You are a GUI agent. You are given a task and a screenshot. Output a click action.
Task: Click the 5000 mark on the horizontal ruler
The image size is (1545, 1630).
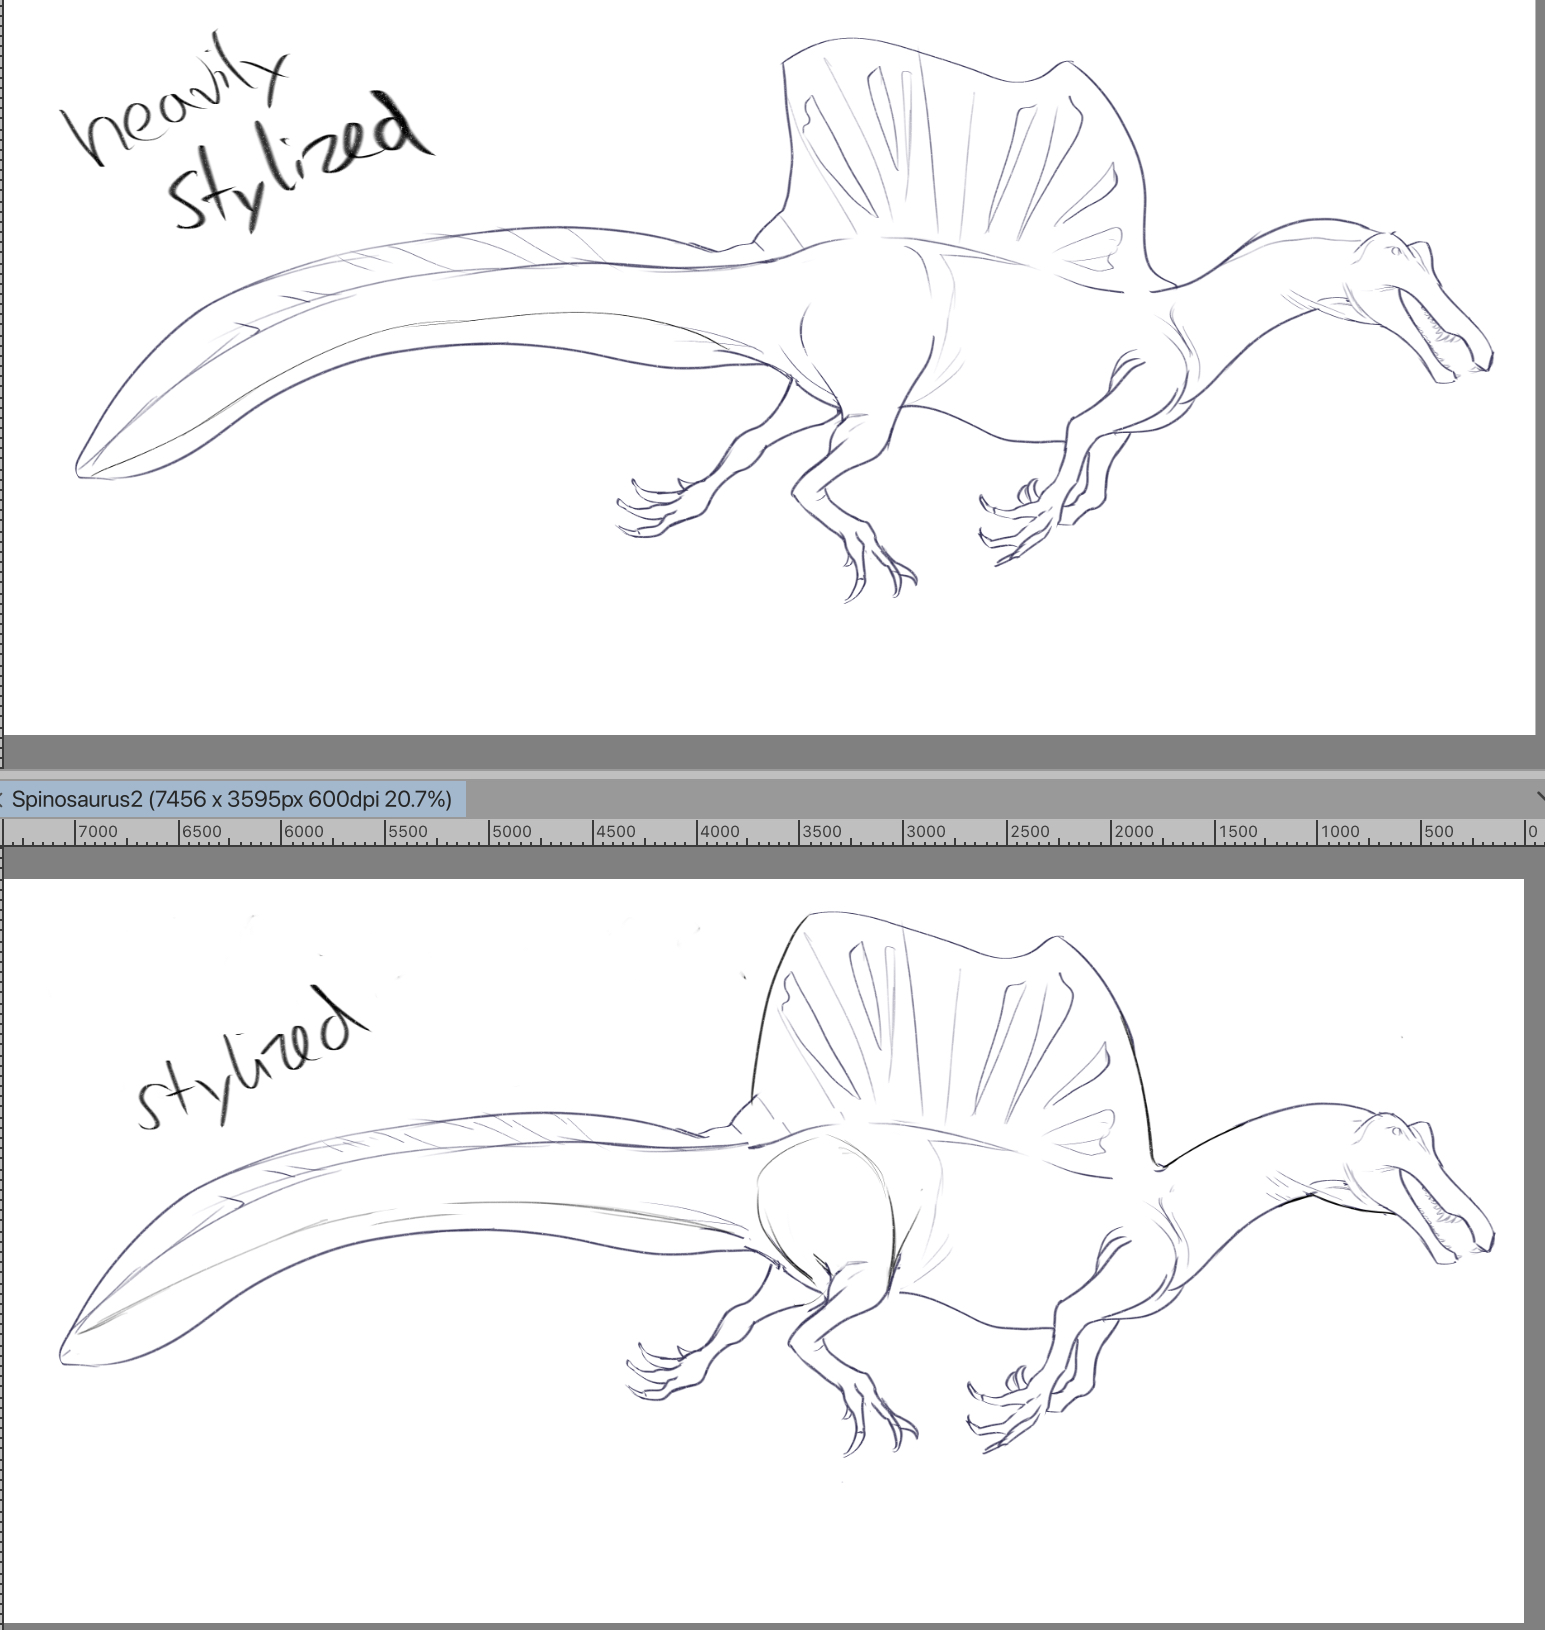[510, 832]
